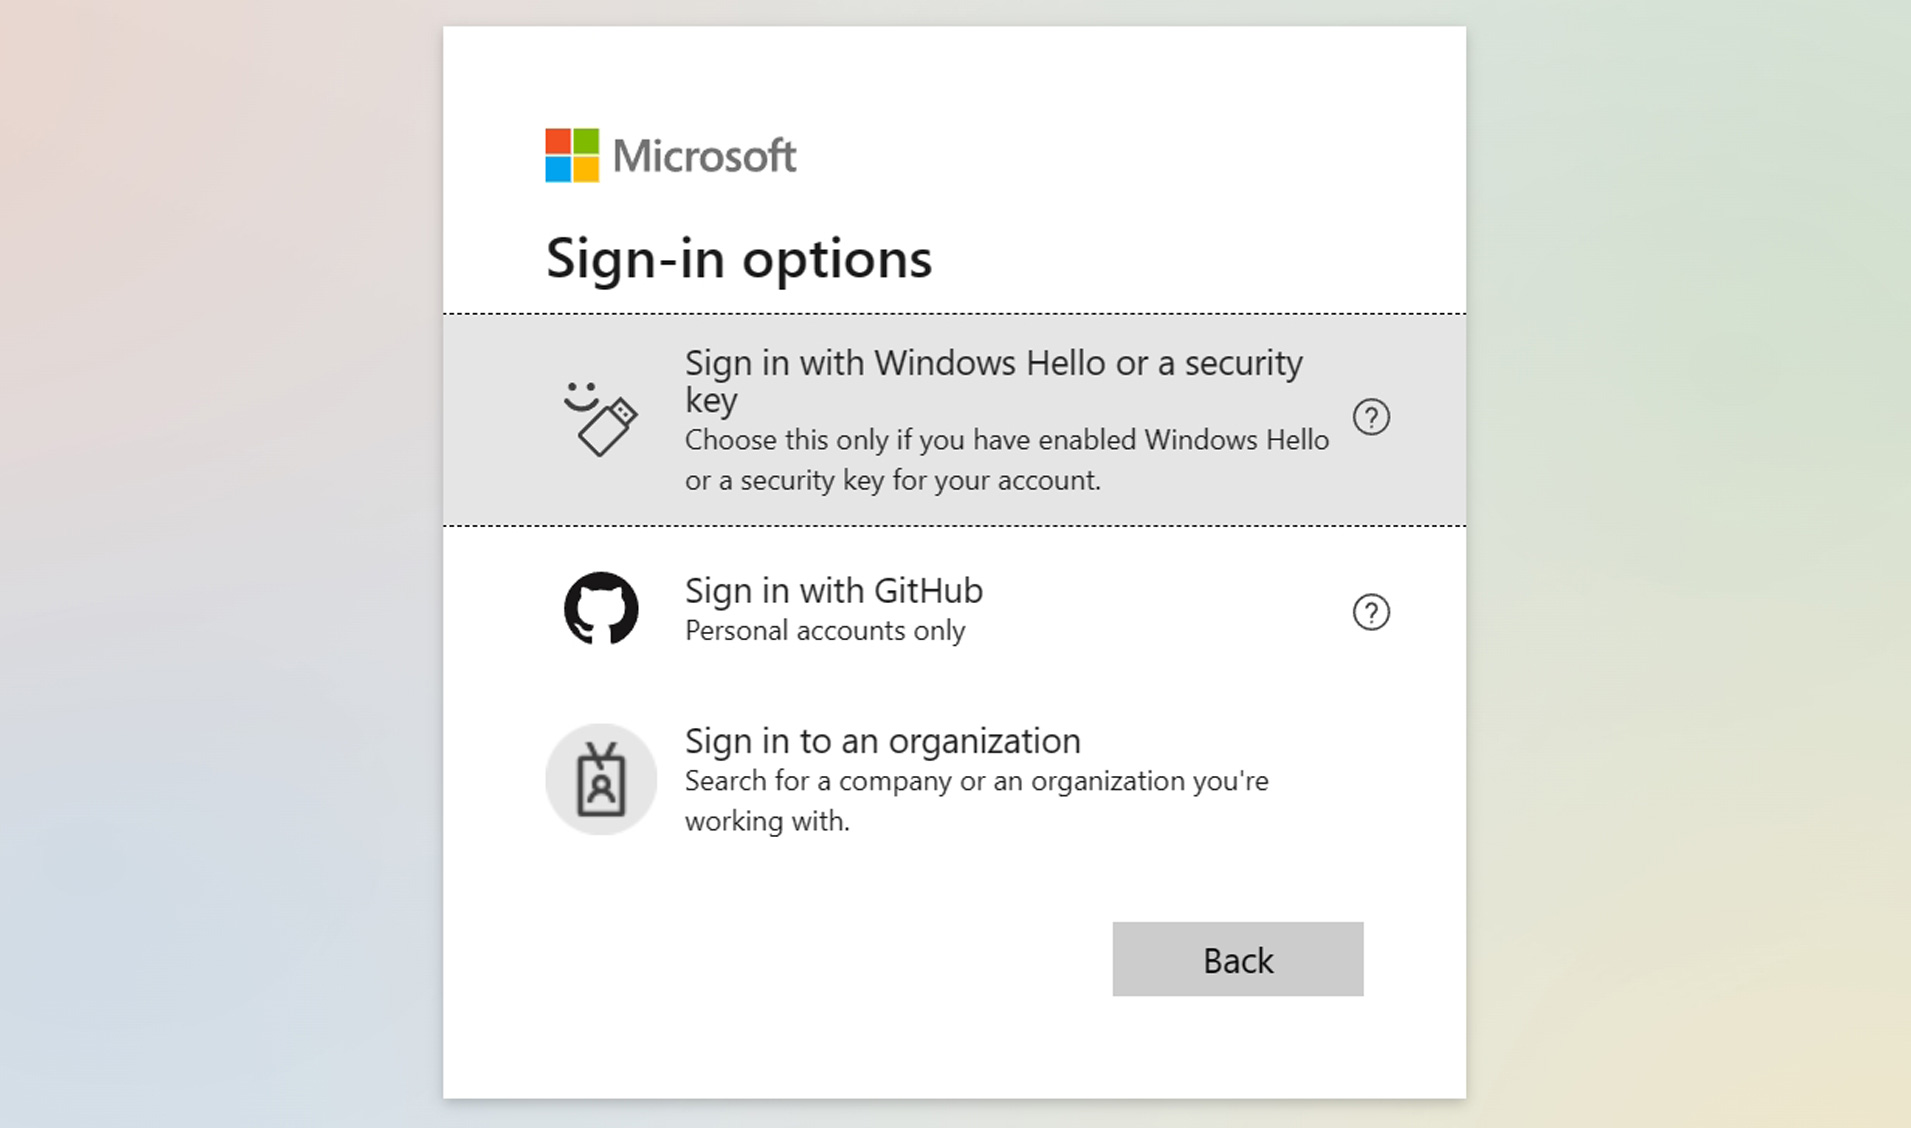
Task: Click the green square in Microsoft logo
Action: click(588, 141)
